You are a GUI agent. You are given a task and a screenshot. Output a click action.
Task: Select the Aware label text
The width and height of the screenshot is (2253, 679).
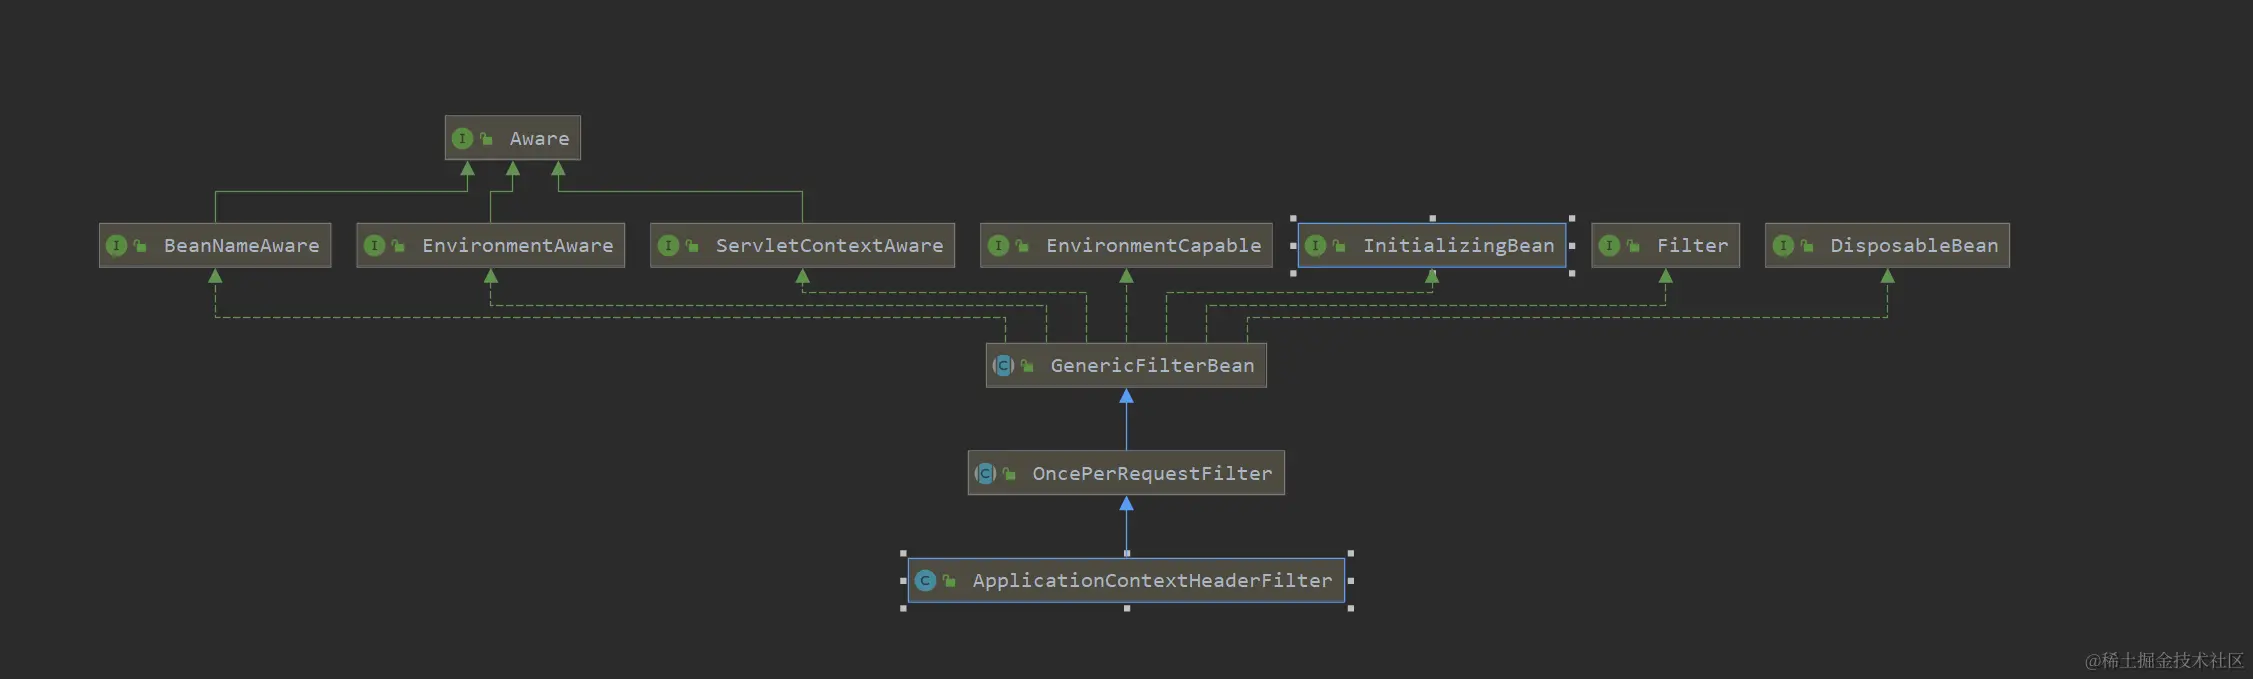[x=540, y=139]
